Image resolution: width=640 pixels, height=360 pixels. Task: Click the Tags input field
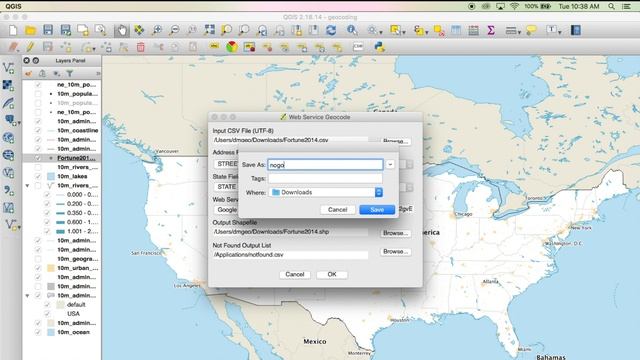point(325,178)
